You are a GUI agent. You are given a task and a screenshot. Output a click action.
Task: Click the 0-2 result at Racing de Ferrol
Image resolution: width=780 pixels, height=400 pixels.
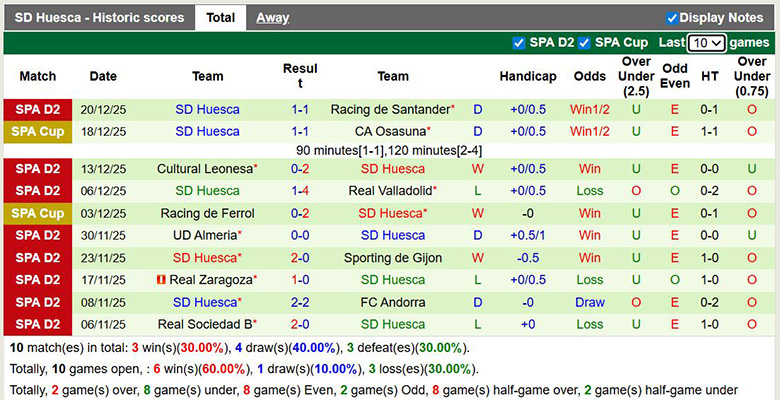pos(300,213)
